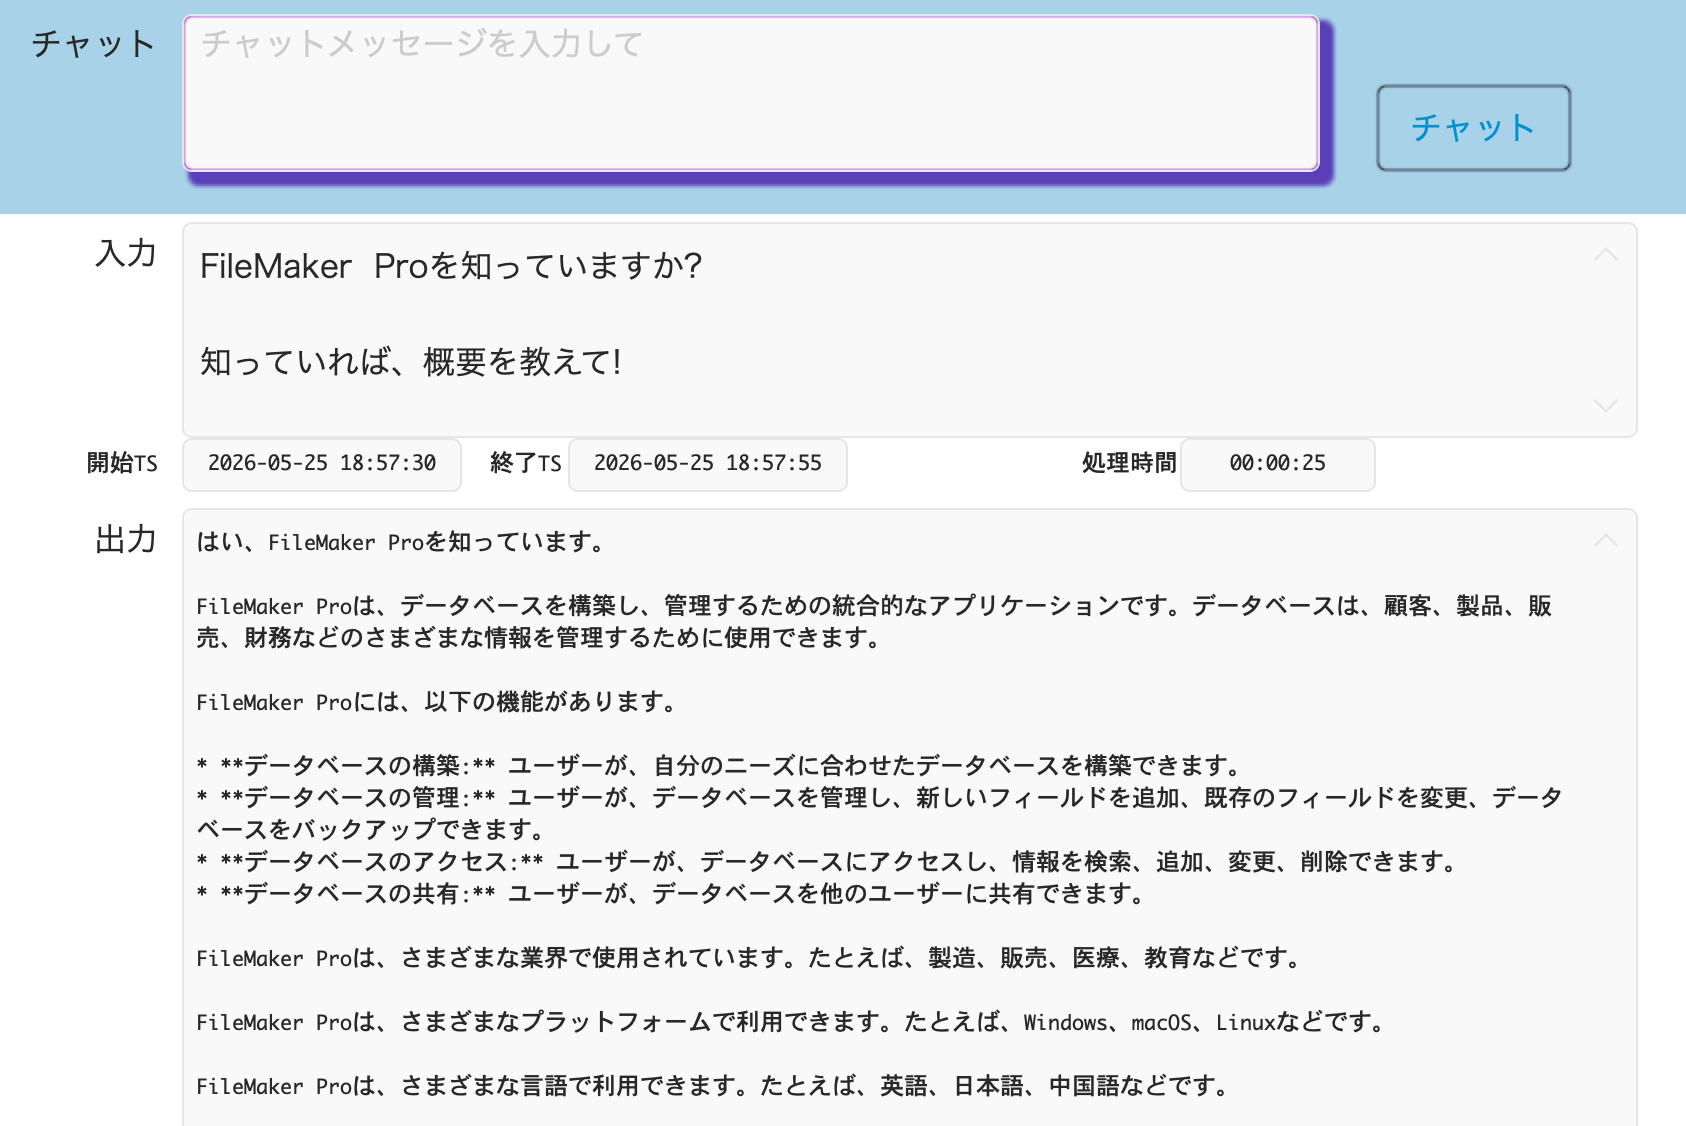1686x1126 pixels.
Task: Click the line 'FileMaker Proには、以下の機能があります。'
Action: pos(438,702)
